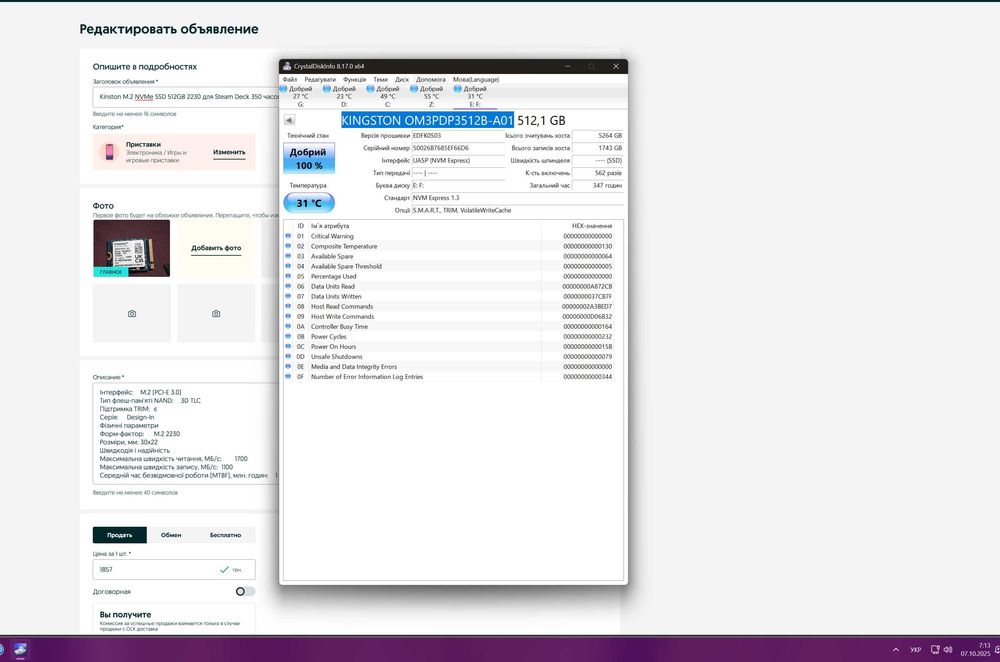Click Добавить фото to add photo
Image resolution: width=1000 pixels, height=662 pixels.
point(216,248)
